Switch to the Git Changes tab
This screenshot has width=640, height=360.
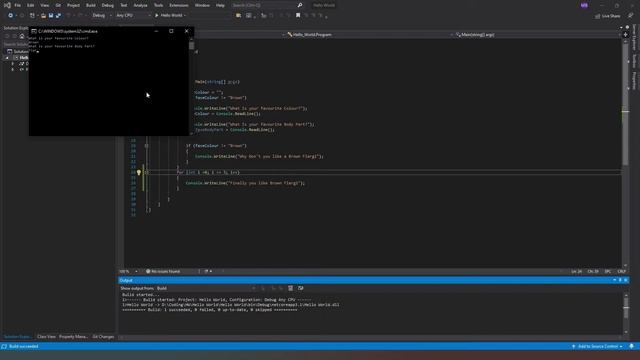[x=103, y=337]
